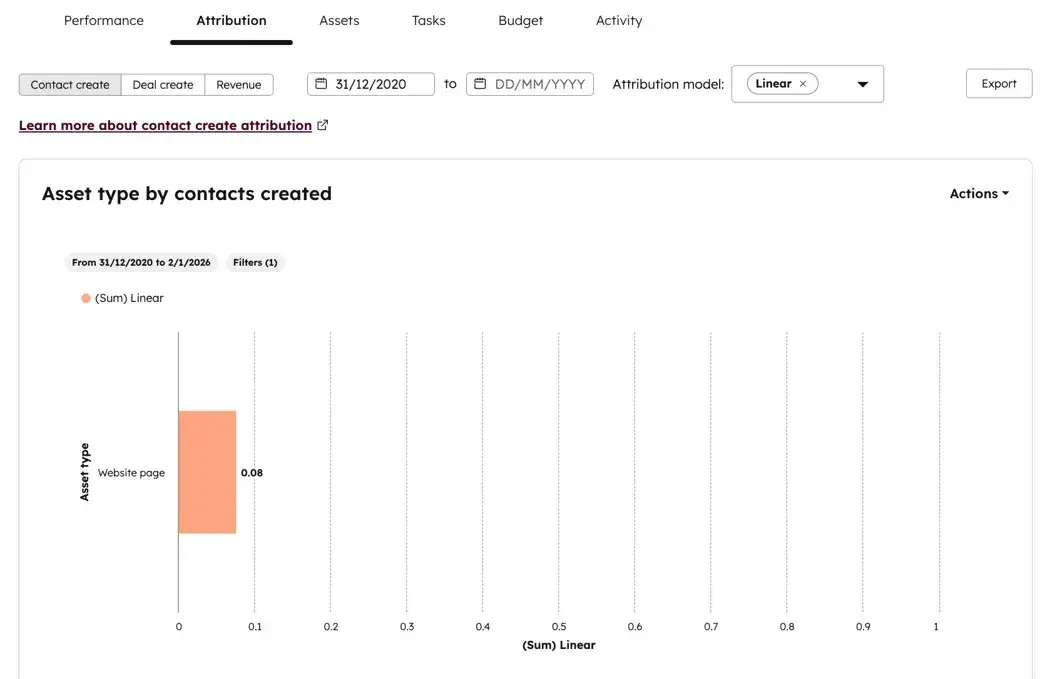Open the Filters (1) chip on the report
The height and width of the screenshot is (679, 1050).
coord(255,262)
